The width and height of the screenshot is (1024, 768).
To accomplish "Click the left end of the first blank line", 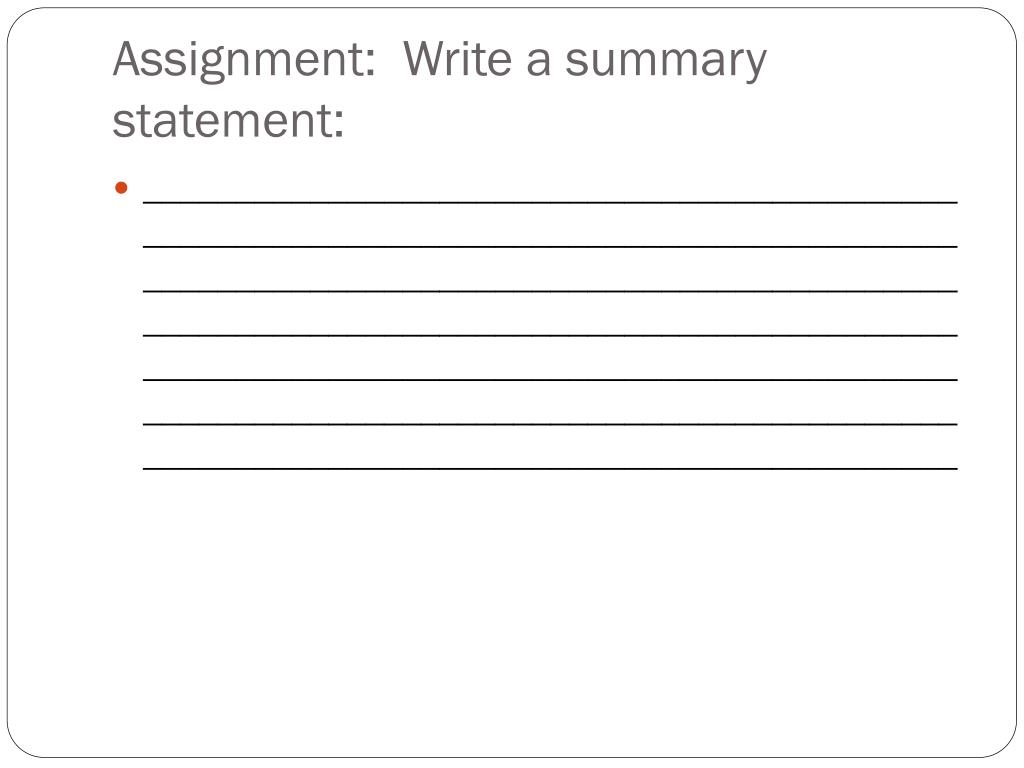I will coord(148,200).
